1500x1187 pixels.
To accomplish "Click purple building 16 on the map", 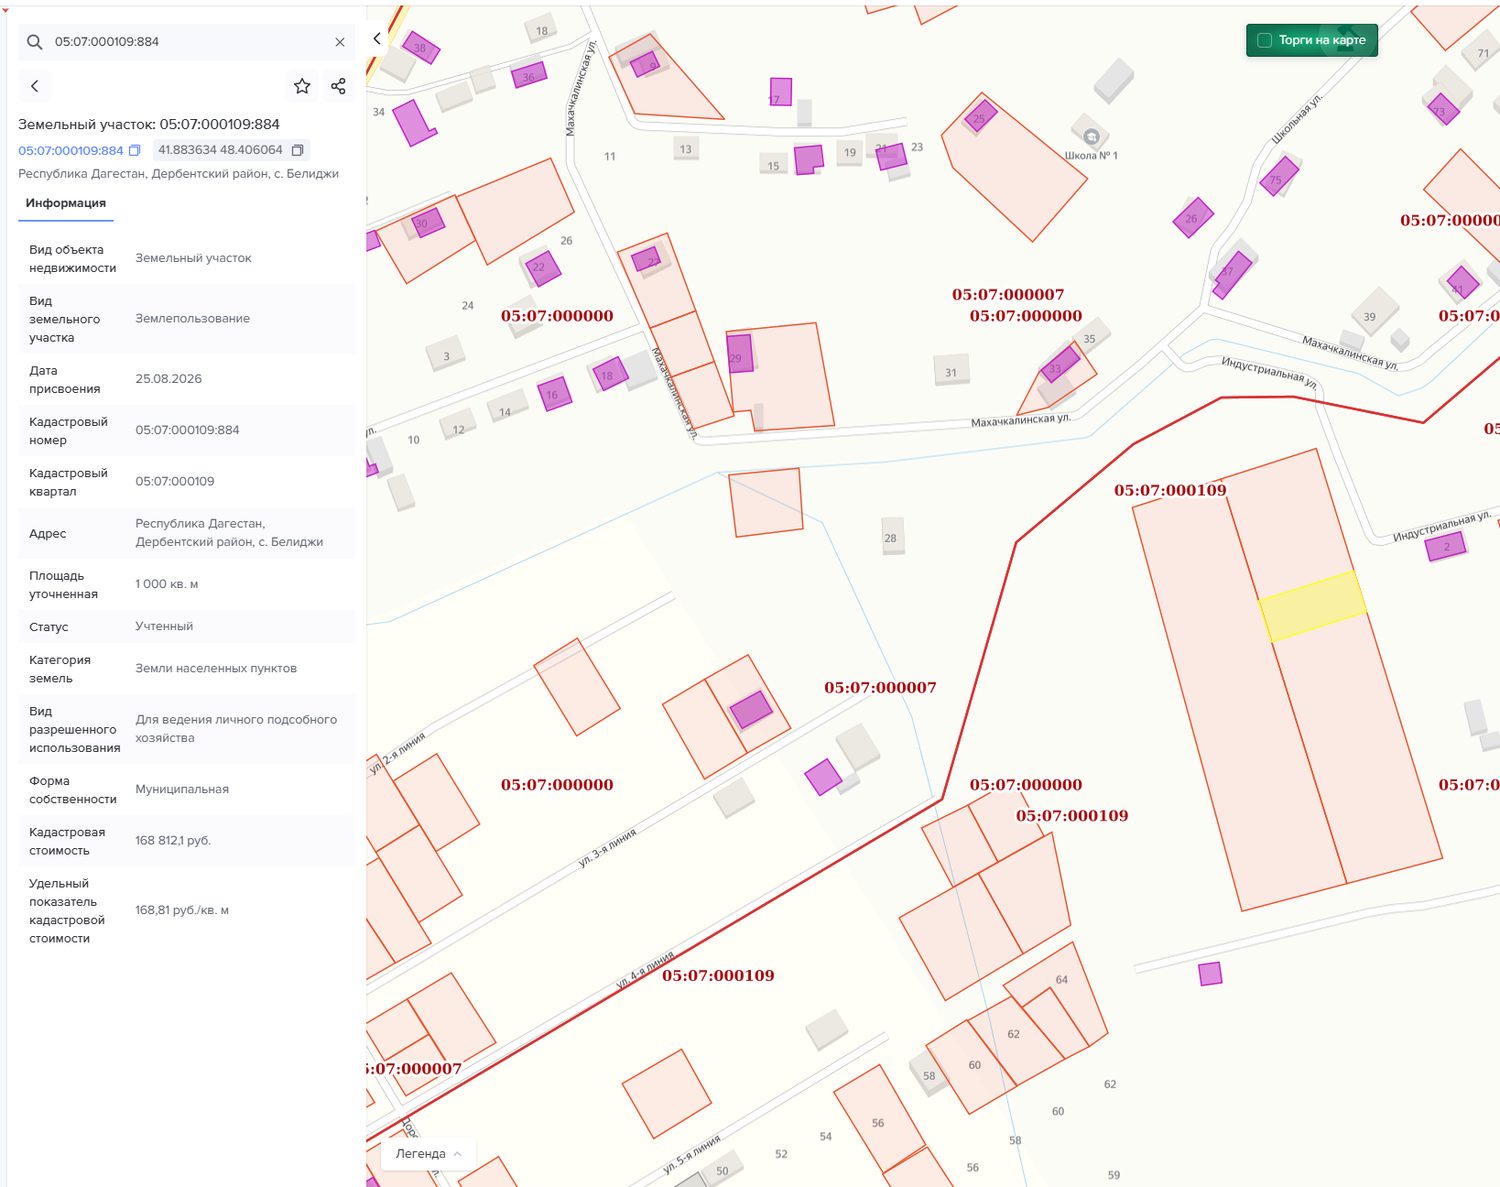I will pyautogui.click(x=554, y=393).
